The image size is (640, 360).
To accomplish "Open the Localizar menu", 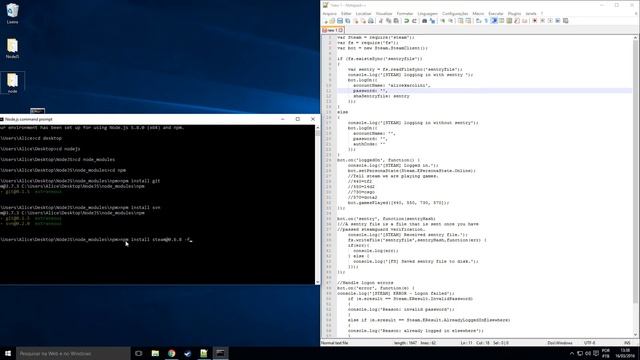I will coord(363,13).
